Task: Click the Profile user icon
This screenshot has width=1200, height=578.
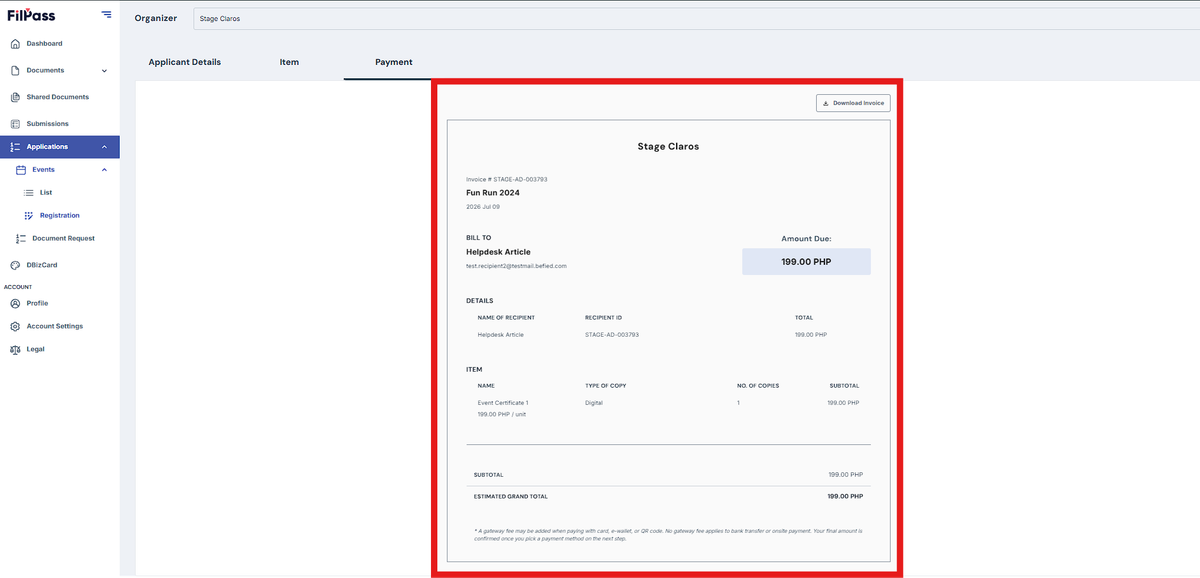Action: [x=15, y=303]
